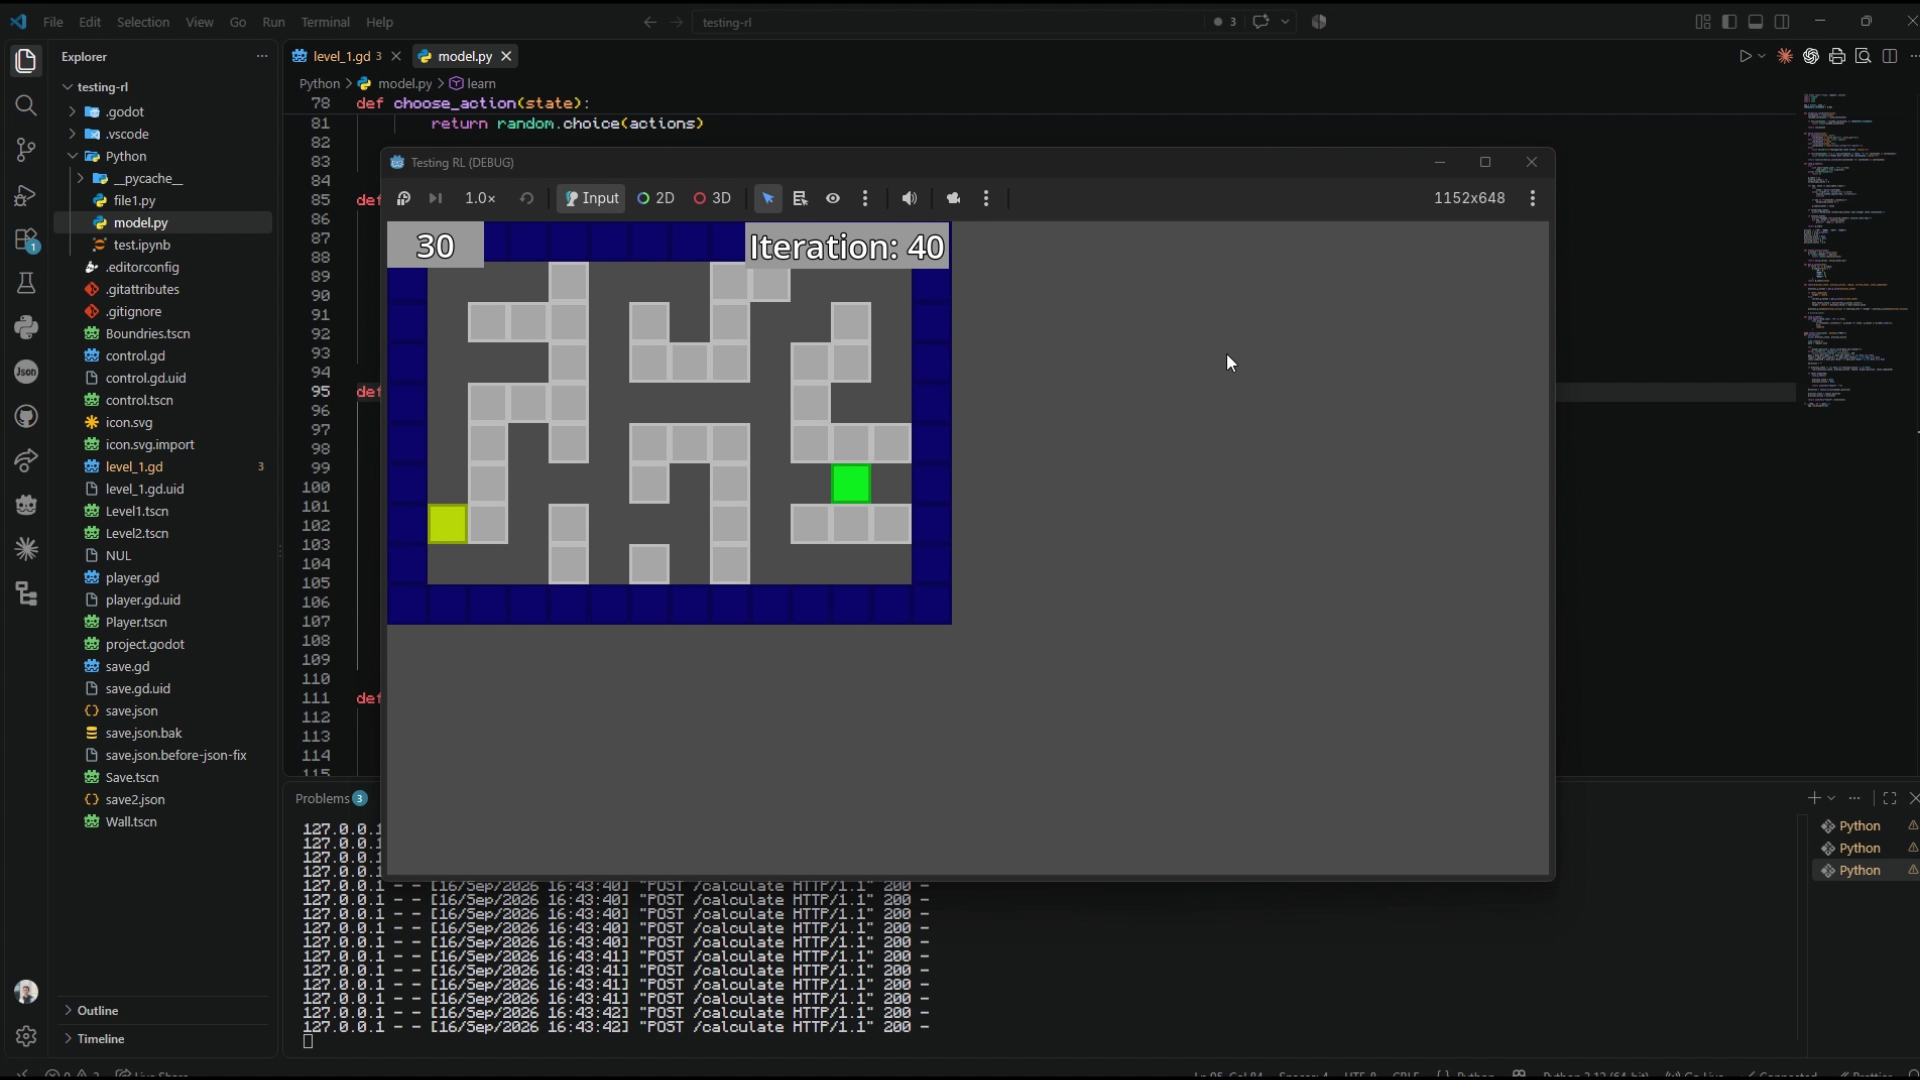Reset game speed with the undo arrow
The height and width of the screenshot is (1080, 1920).
point(527,198)
